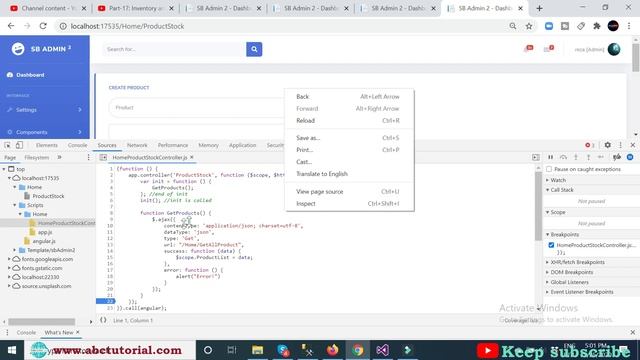Select ProductStock file in the tree
640x360 pixels.
48,196
